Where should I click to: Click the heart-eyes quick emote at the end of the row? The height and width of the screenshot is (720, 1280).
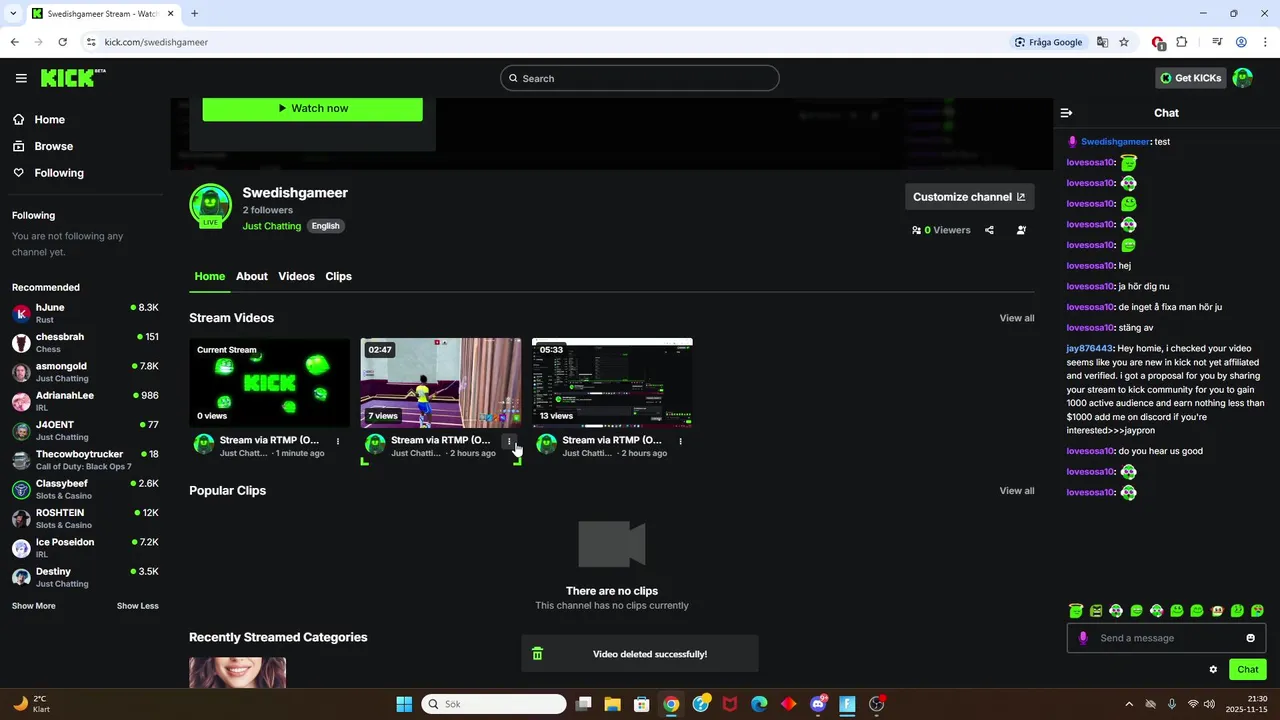[x=1258, y=610]
